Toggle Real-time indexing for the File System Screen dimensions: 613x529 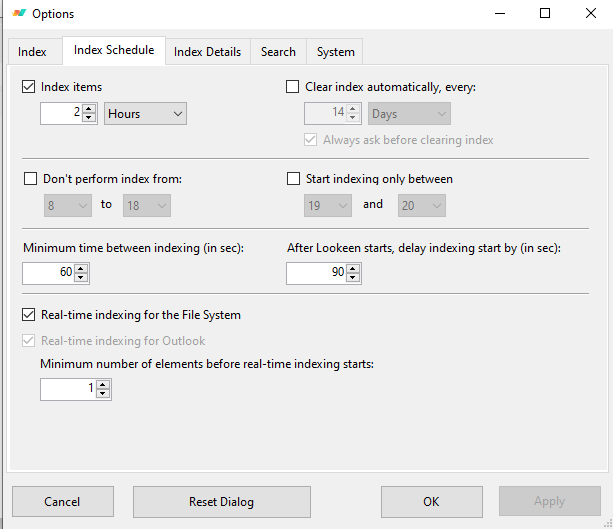click(29, 315)
